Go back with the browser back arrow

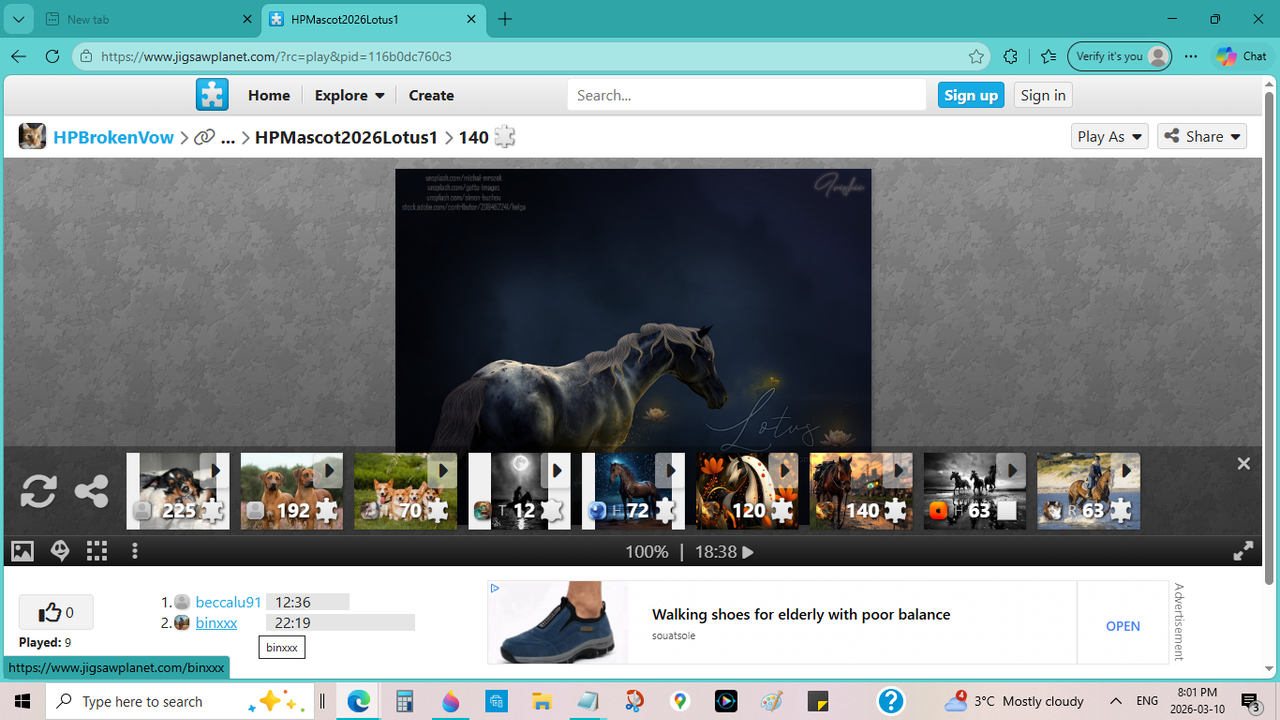(x=19, y=56)
